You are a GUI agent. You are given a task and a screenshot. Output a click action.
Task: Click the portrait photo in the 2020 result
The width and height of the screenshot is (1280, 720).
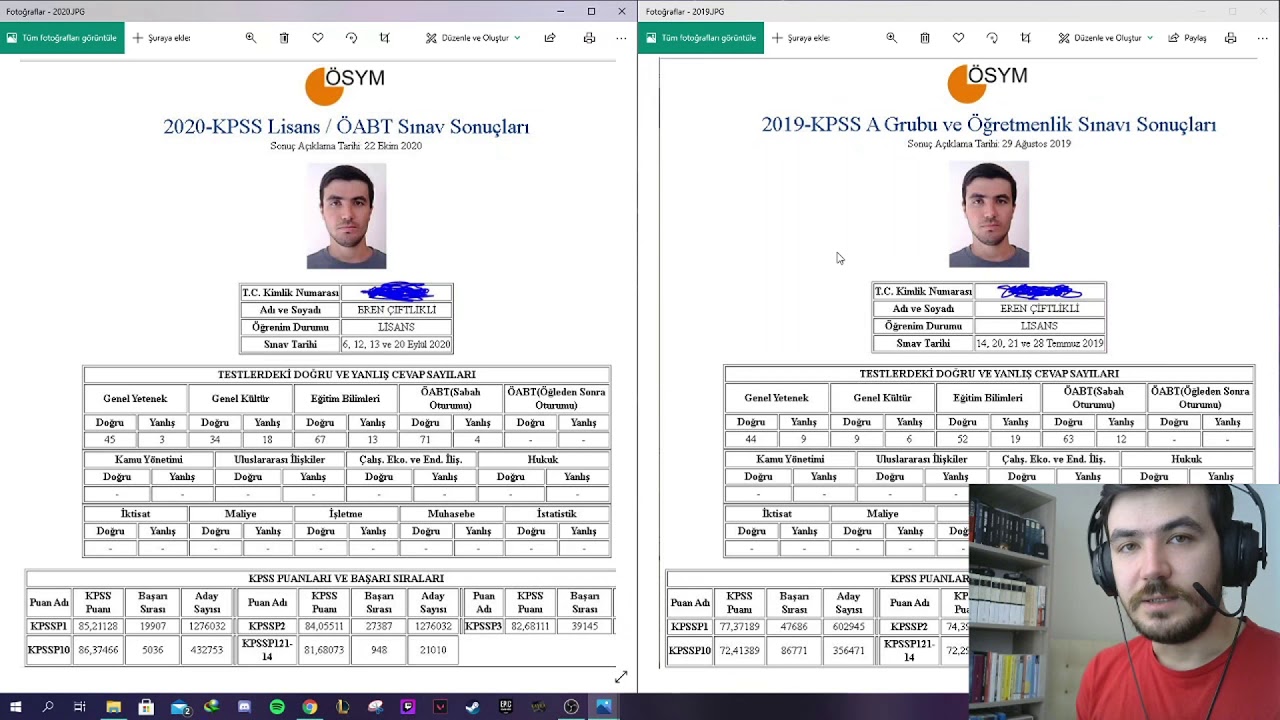pyautogui.click(x=346, y=217)
